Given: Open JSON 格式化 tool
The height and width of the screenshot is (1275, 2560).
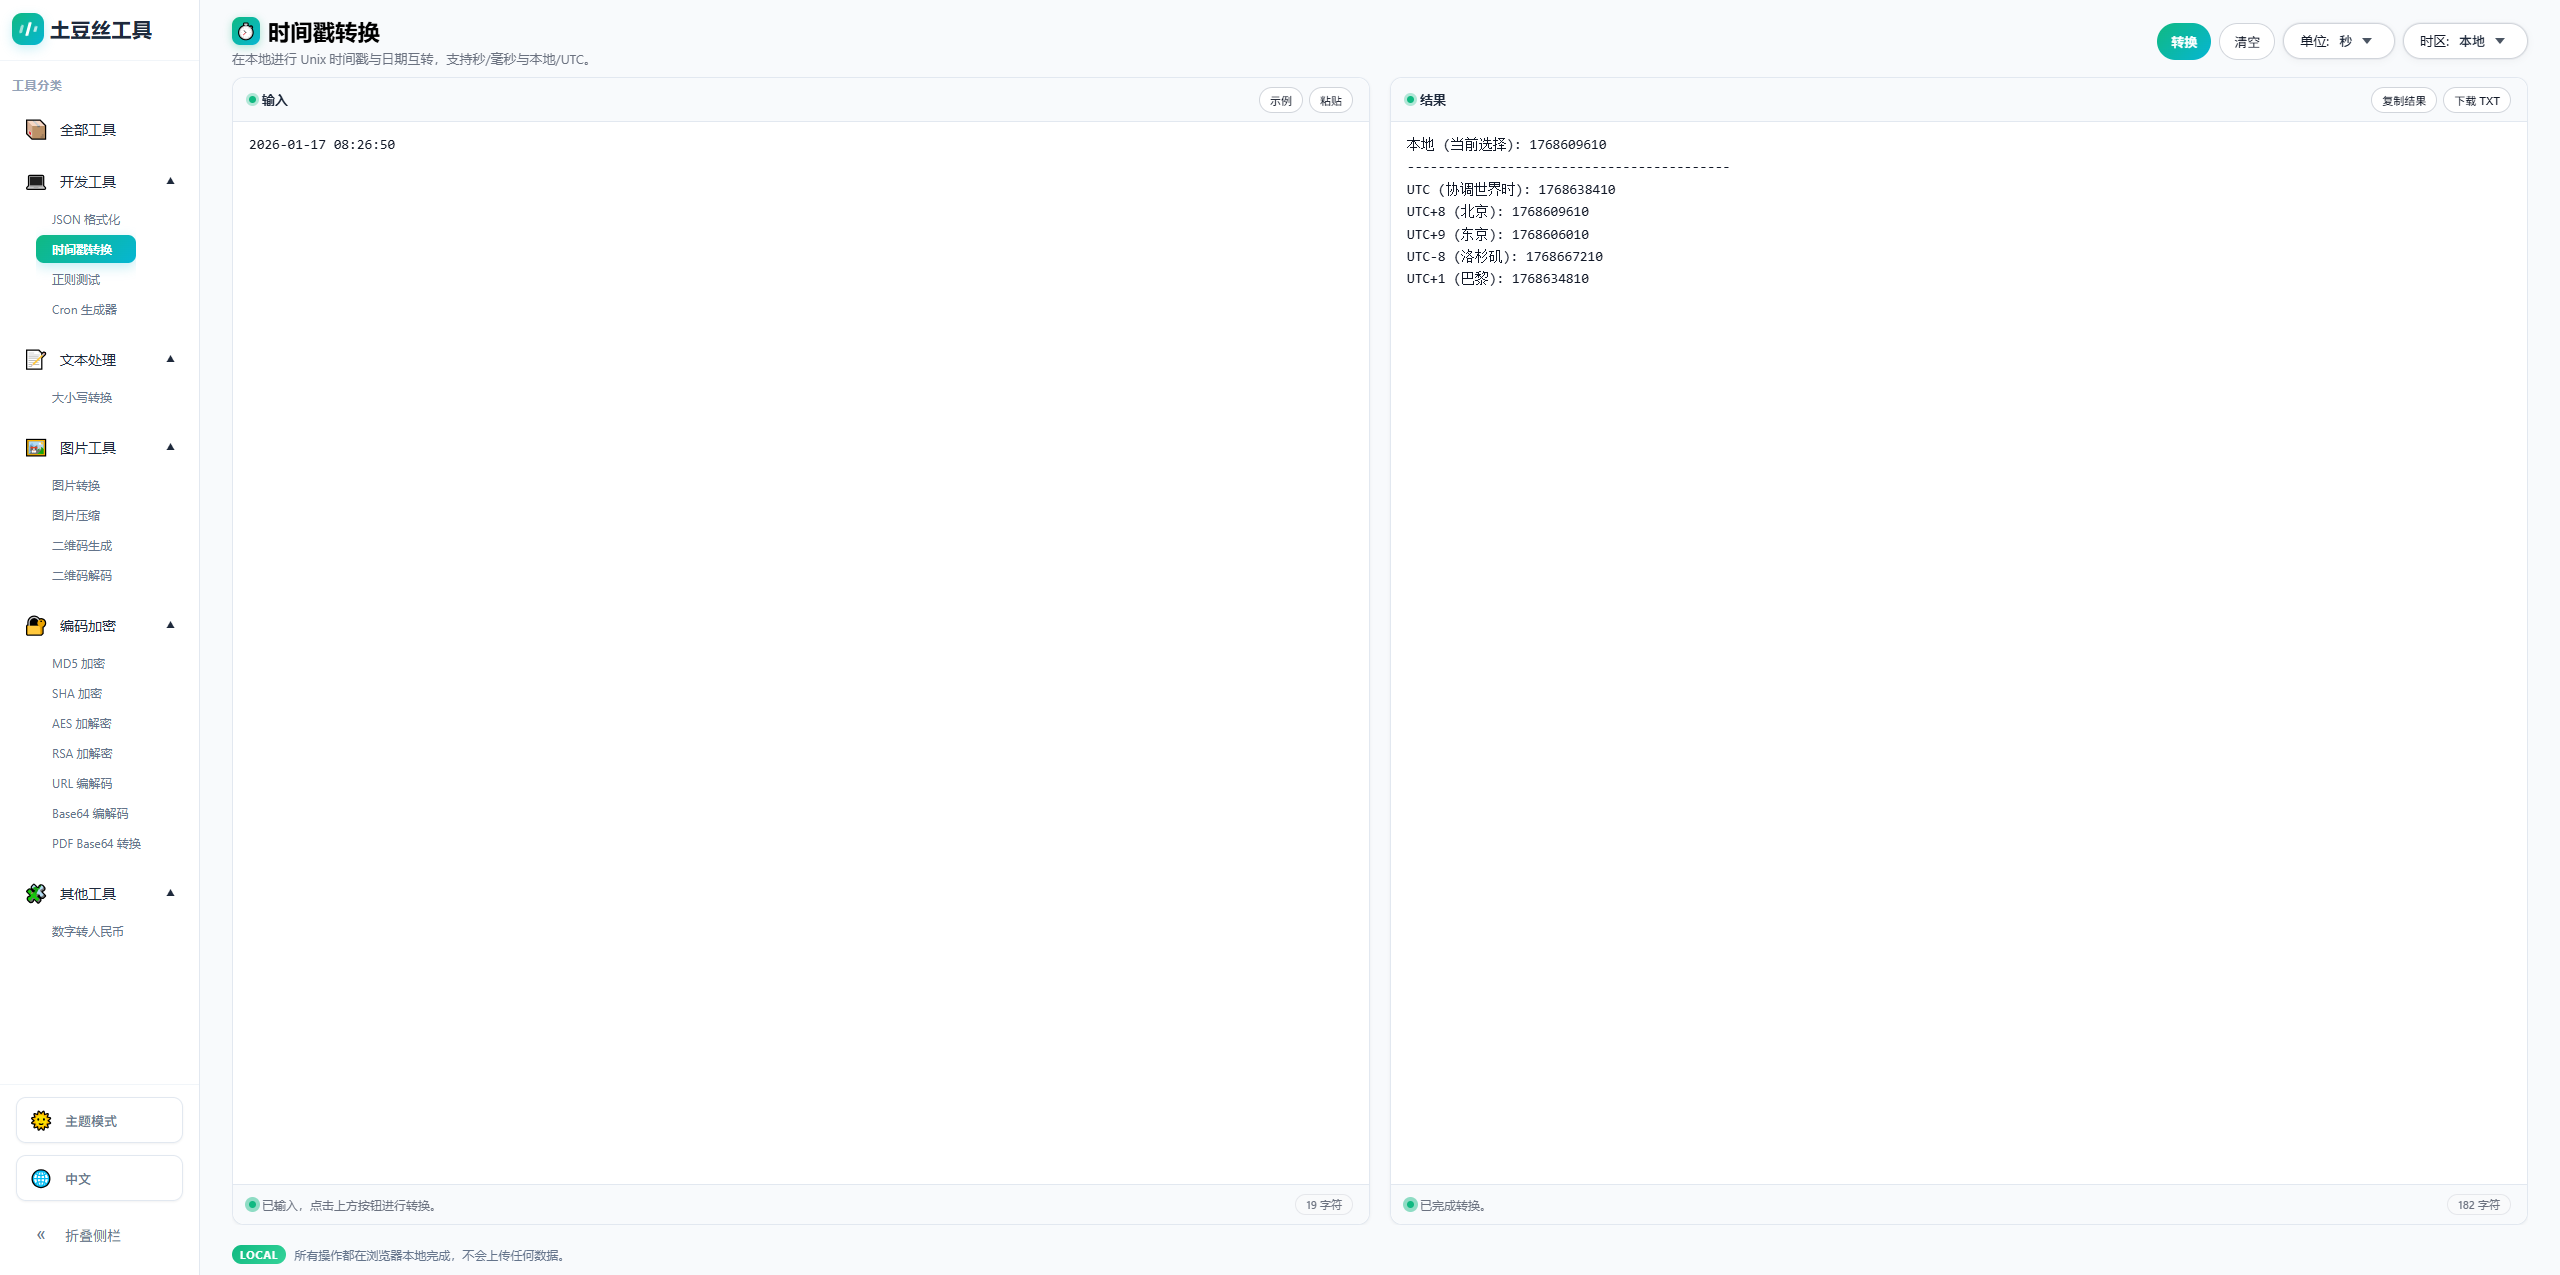Looking at the screenshot, I should [86, 220].
